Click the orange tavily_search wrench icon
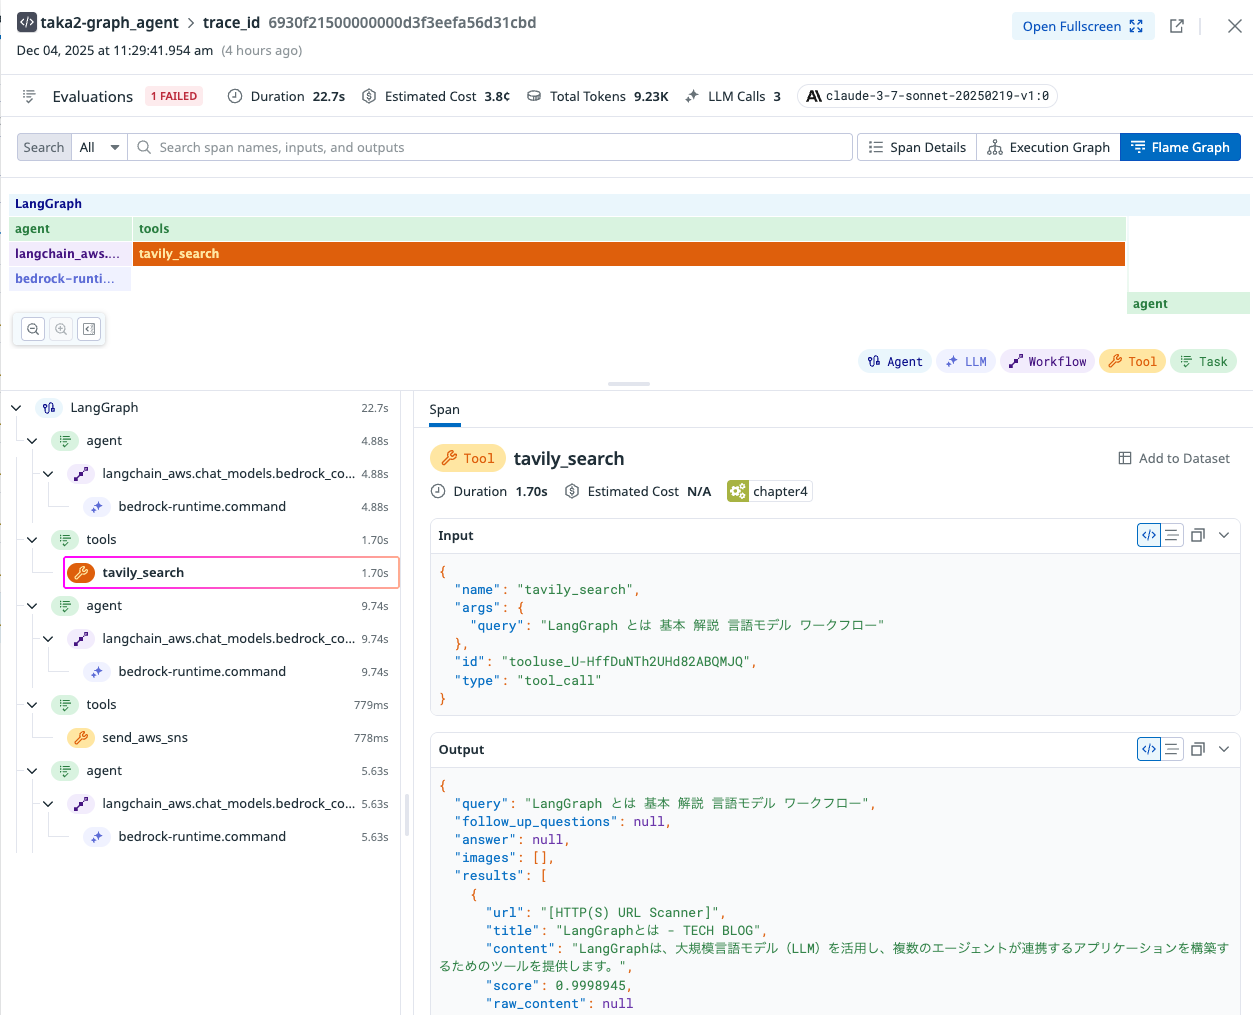The image size is (1253, 1015). [81, 573]
